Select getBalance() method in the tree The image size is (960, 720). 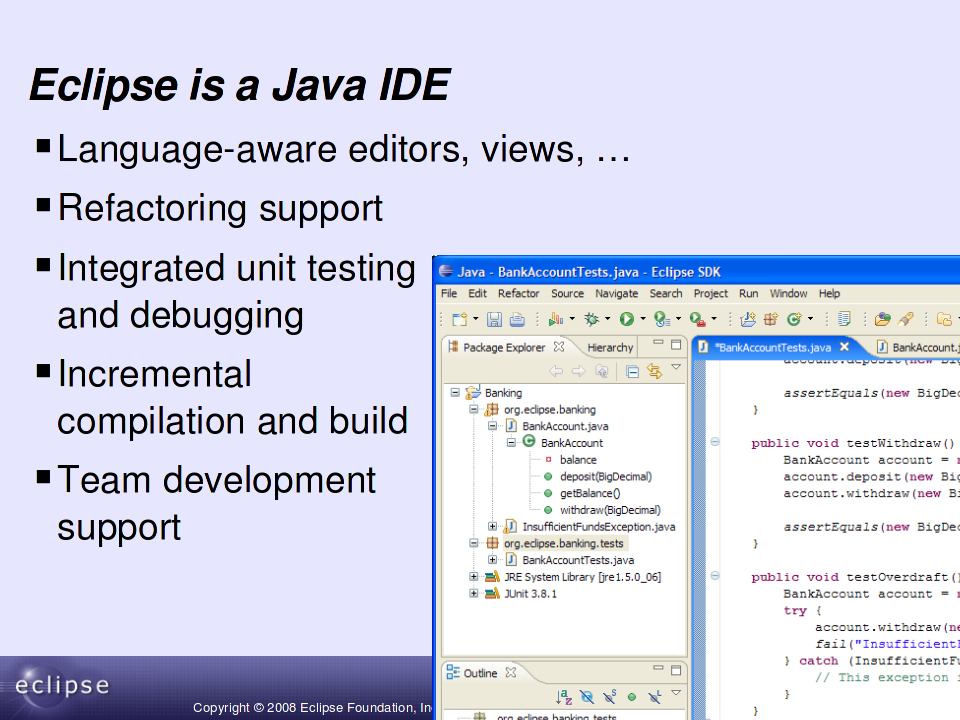[x=590, y=493]
